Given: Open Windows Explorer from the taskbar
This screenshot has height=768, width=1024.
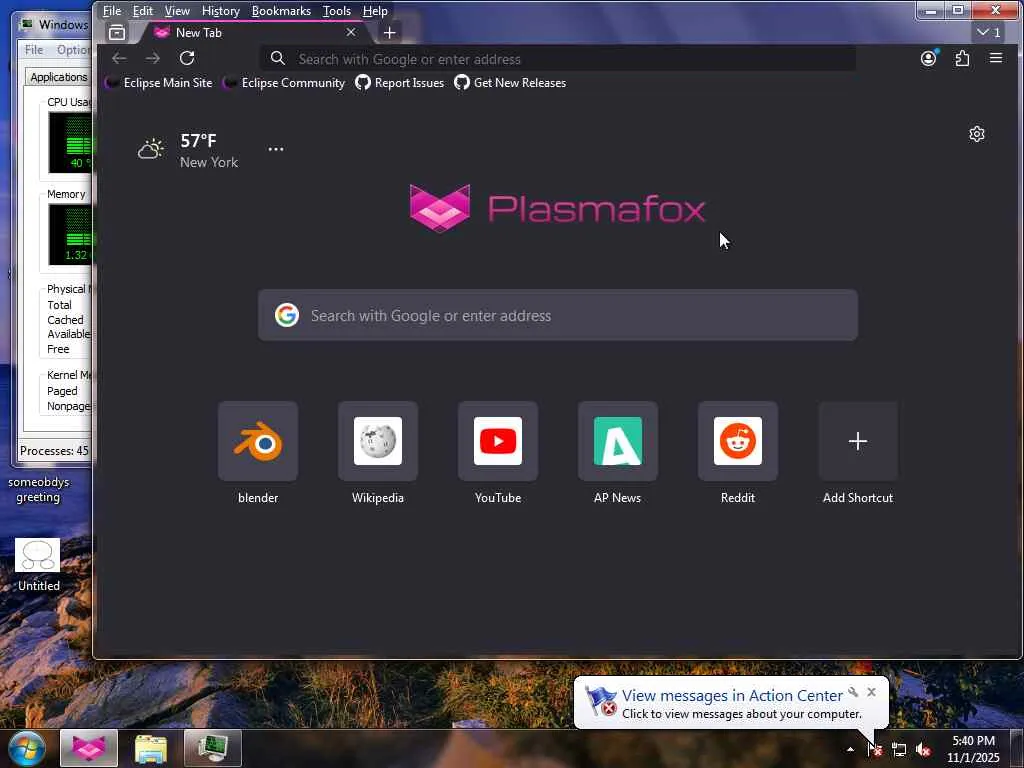Looking at the screenshot, I should (151, 748).
